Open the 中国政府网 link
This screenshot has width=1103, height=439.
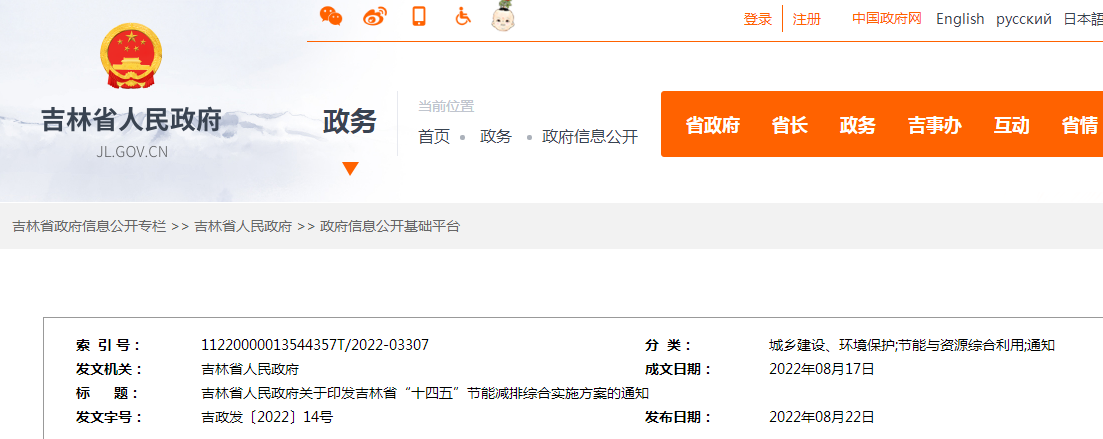tap(887, 18)
